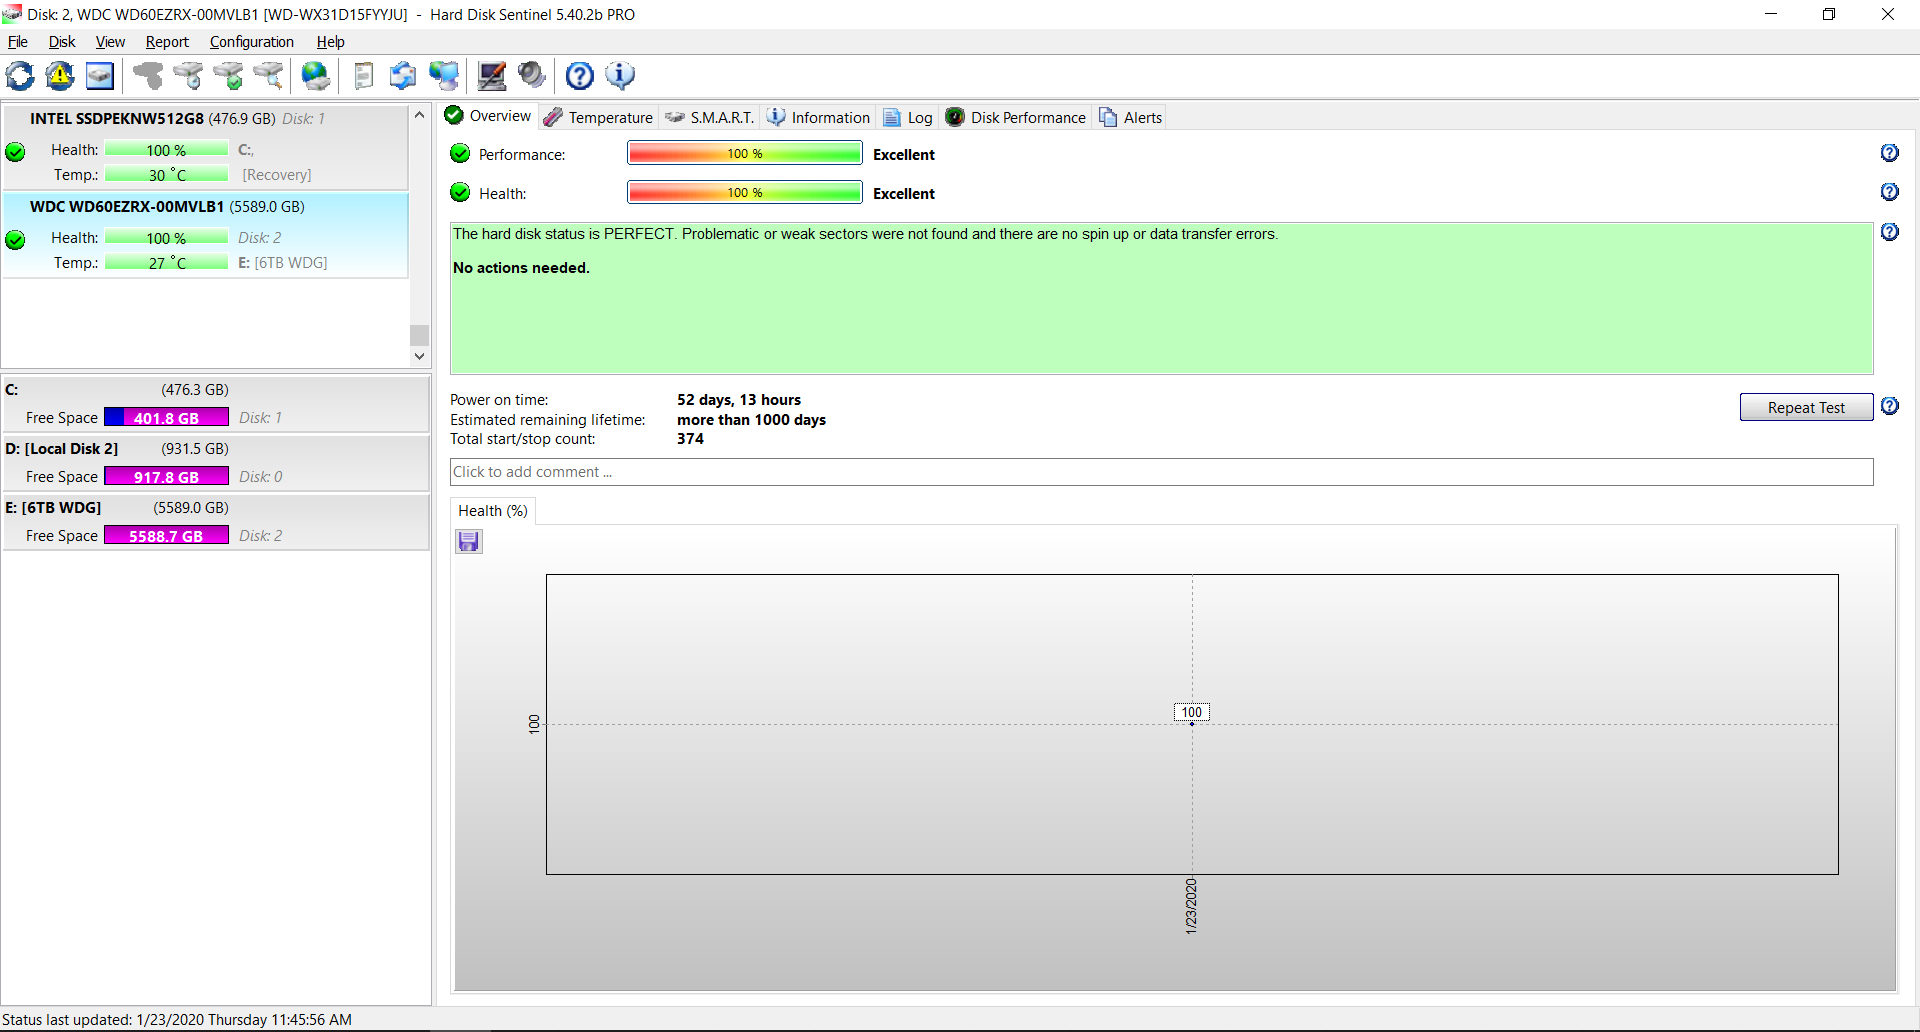Click the help icon beside Performance bar
The height and width of the screenshot is (1032, 1920).
point(1889,153)
